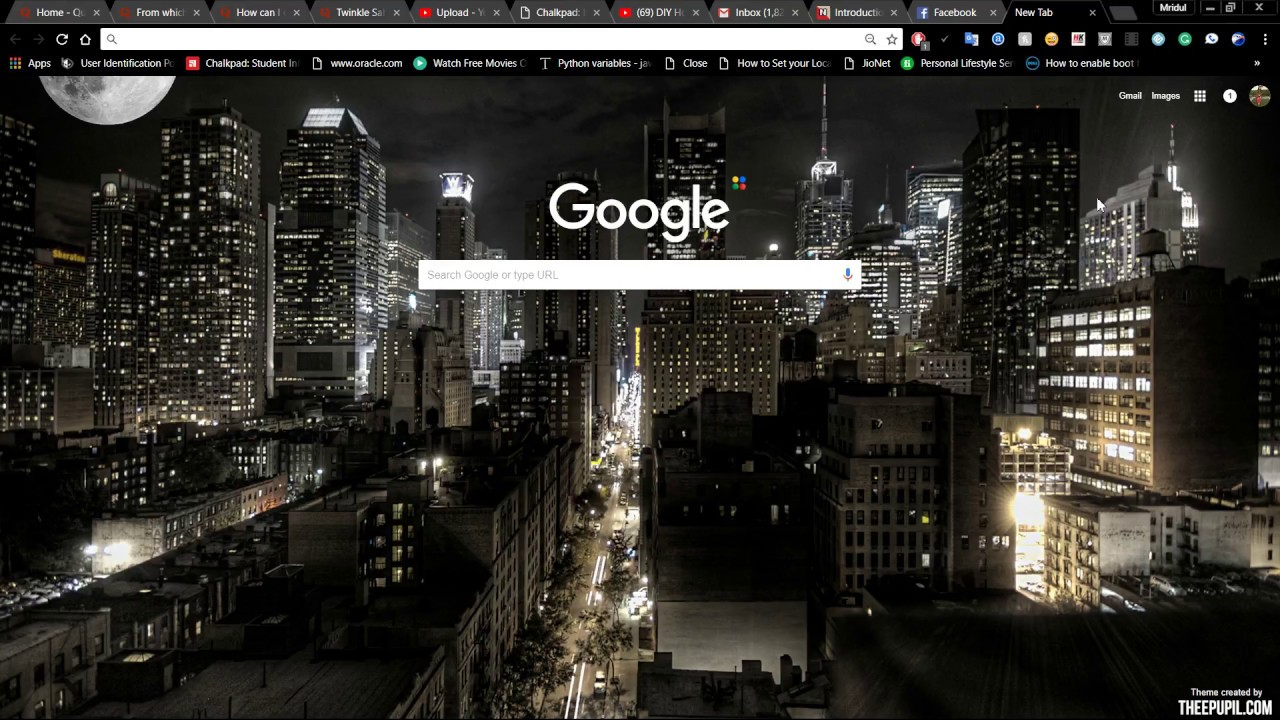Screen dimensions: 1280x720
Task: Switch to the Gmail Inbox tab
Action: point(757,13)
